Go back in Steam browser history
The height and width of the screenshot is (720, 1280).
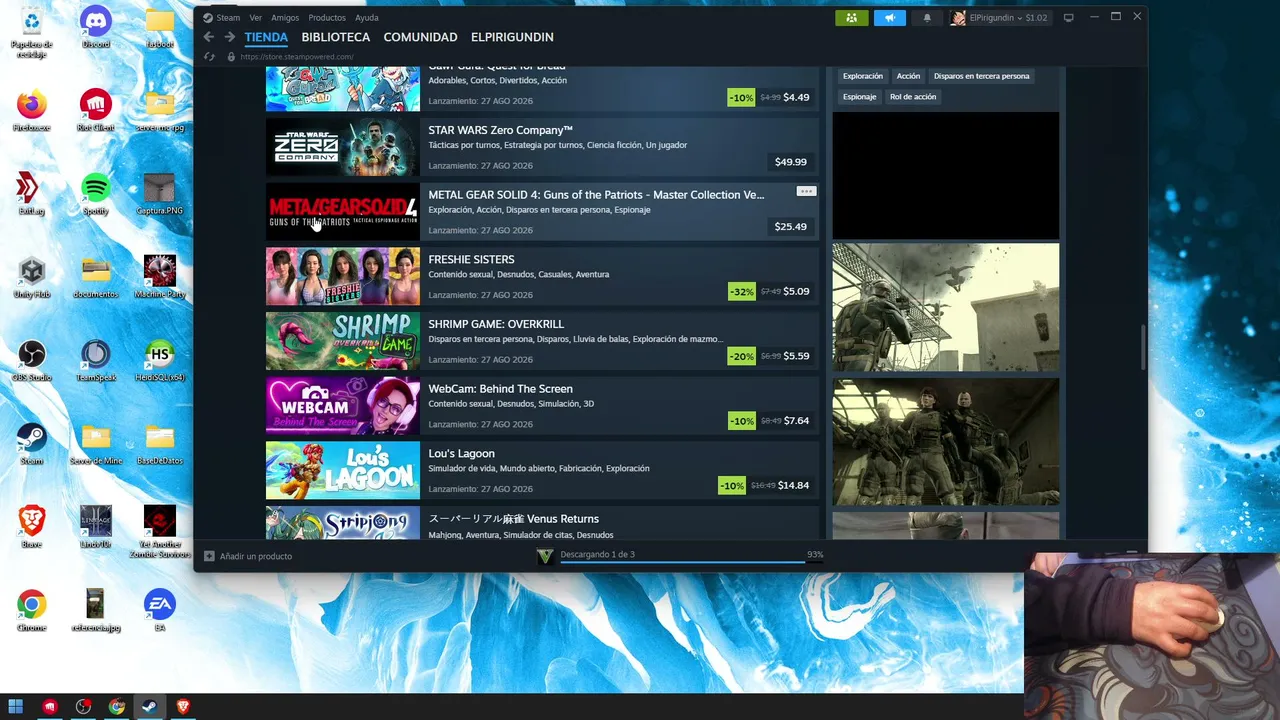tap(208, 37)
